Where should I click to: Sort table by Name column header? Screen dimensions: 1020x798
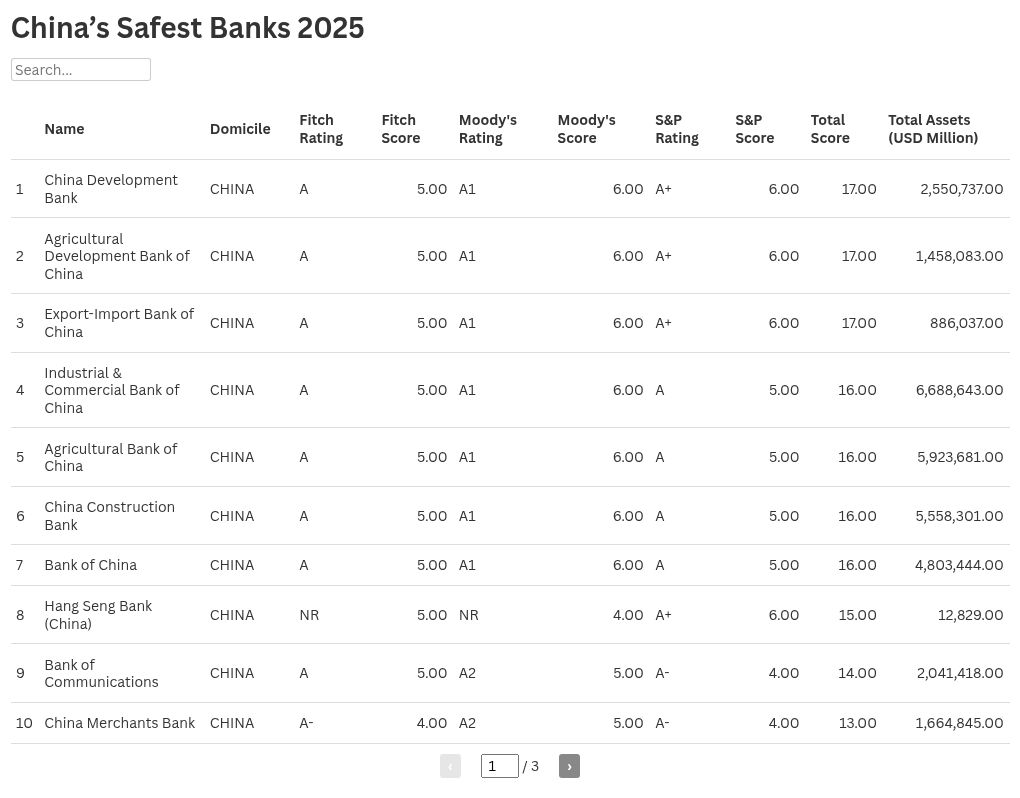[x=64, y=129]
